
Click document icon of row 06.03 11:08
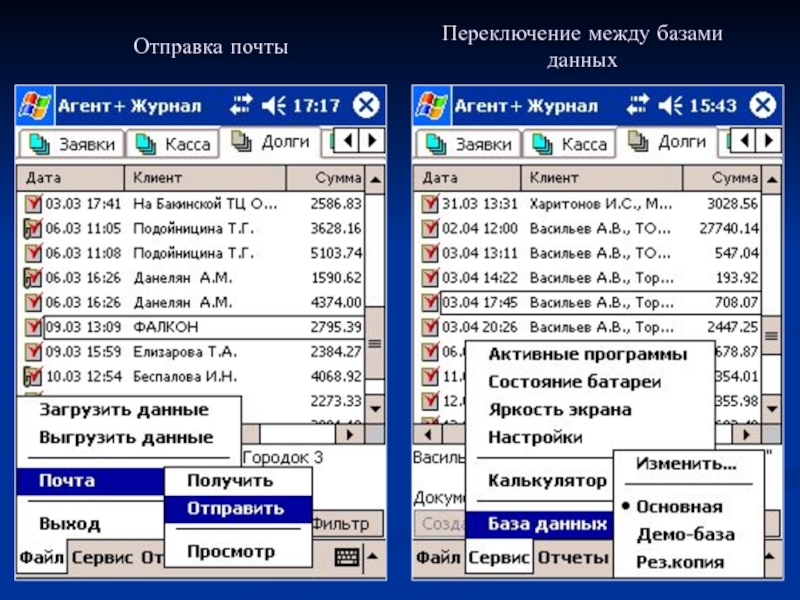click(x=33, y=253)
